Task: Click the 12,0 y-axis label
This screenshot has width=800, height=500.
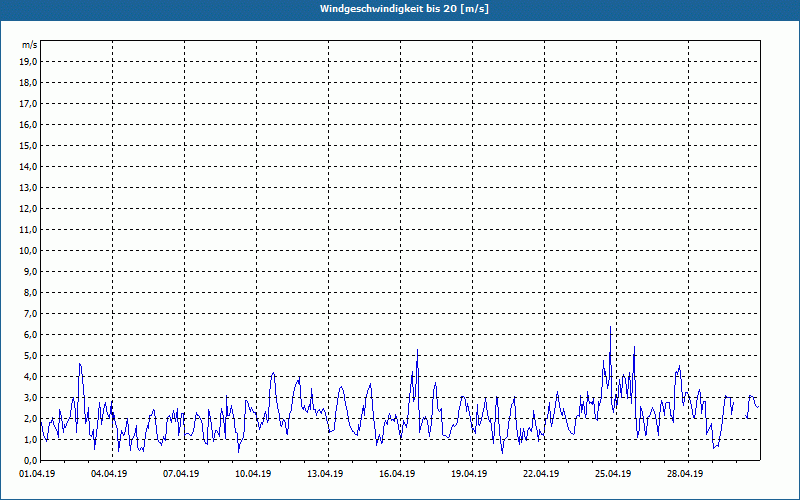Action: (x=28, y=208)
